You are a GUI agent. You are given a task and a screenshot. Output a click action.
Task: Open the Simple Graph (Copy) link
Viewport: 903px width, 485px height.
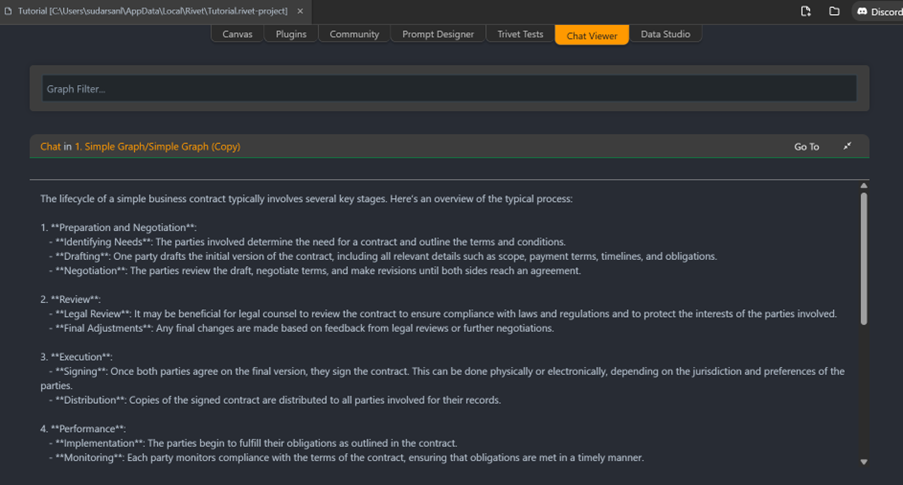pos(157,147)
